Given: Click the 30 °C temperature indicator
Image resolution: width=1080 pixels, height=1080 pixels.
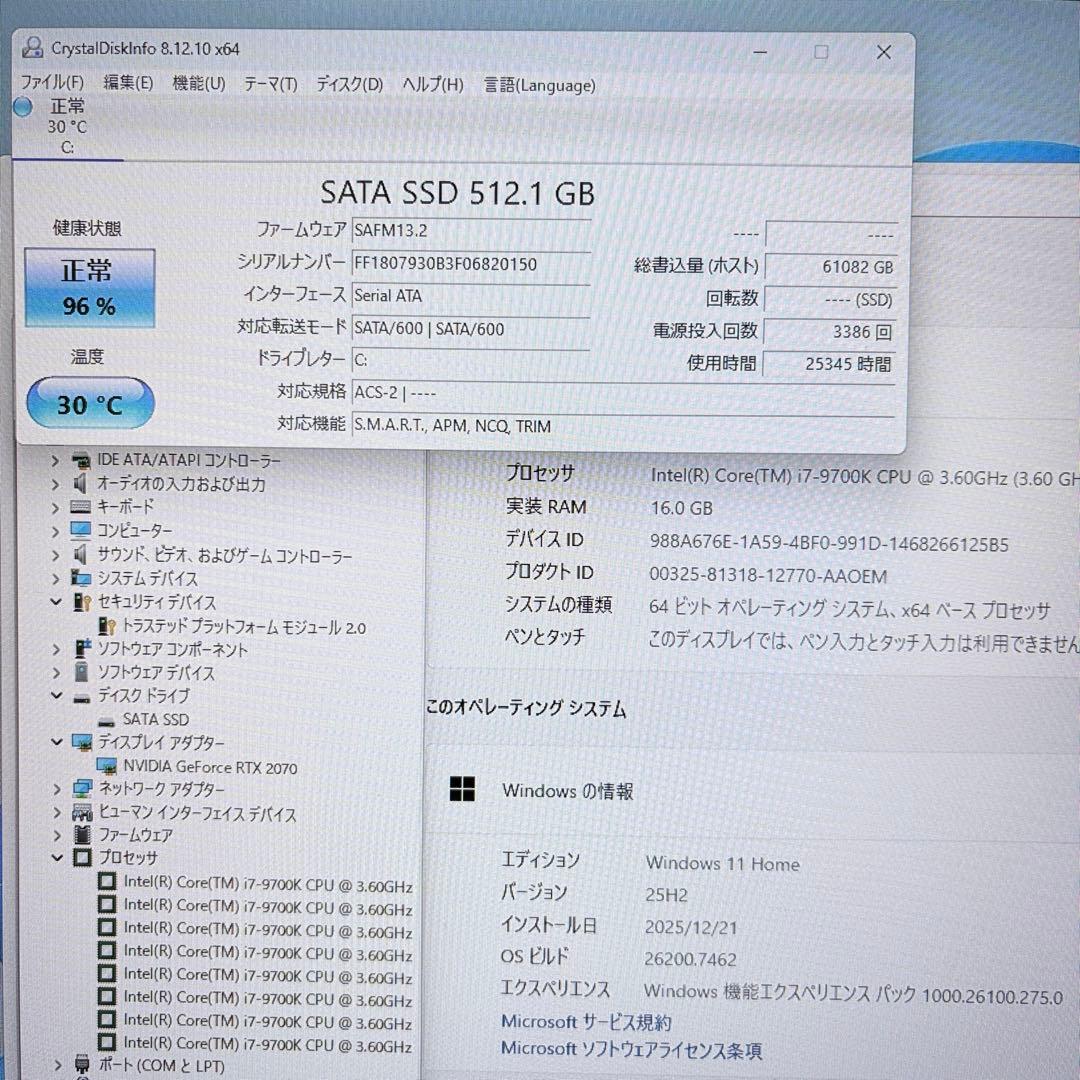Looking at the screenshot, I should coord(88,402).
